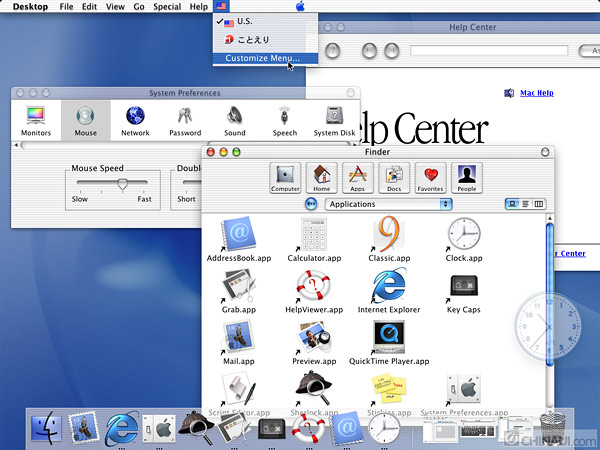Screen dimensions: 600x450
Task: Launch Internet Explorer from the Finder window
Action: click(x=388, y=292)
